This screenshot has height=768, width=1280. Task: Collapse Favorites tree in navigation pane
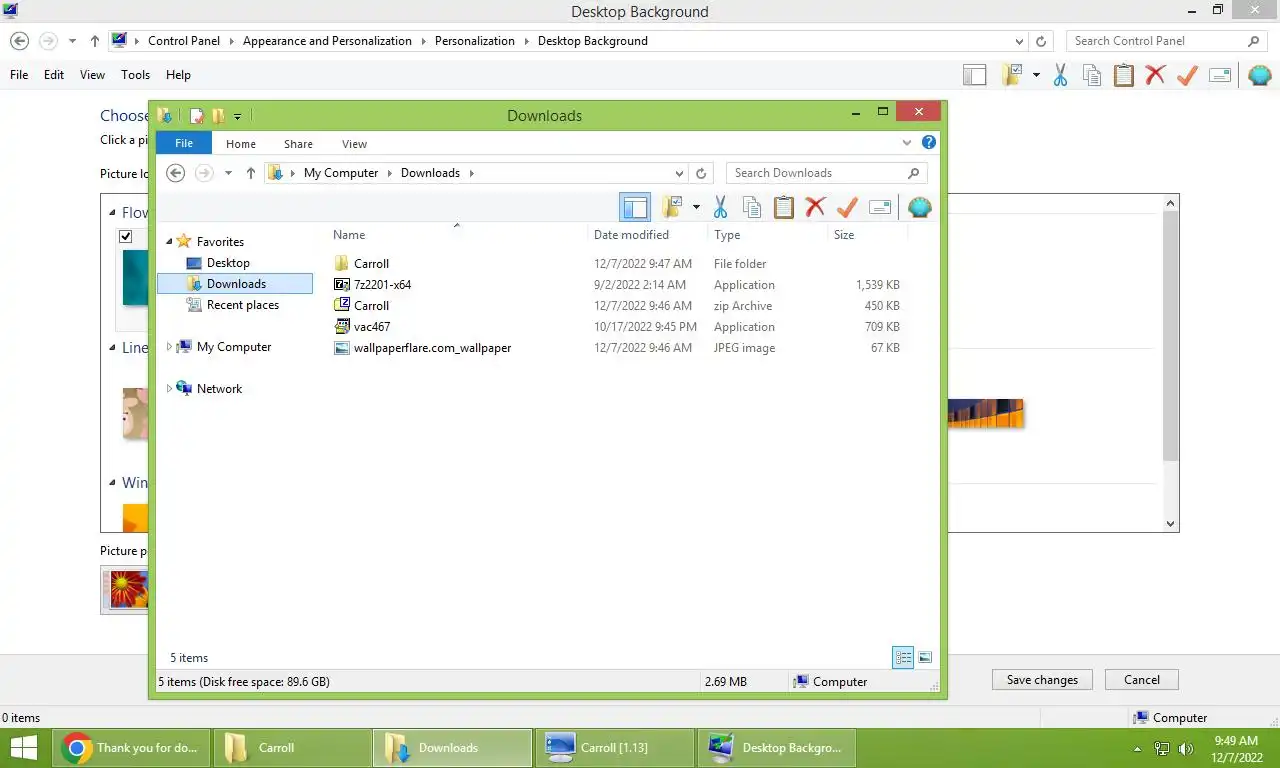(169, 242)
